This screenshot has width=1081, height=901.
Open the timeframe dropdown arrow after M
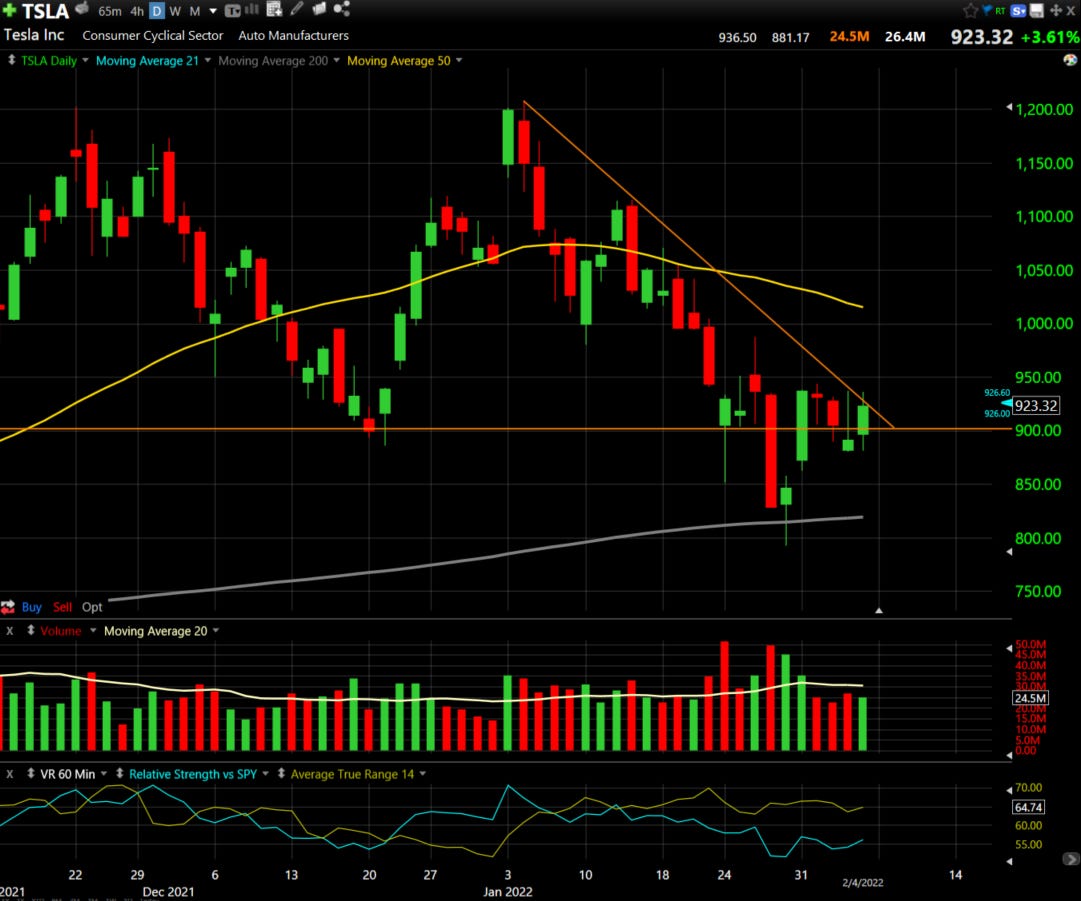click(213, 11)
